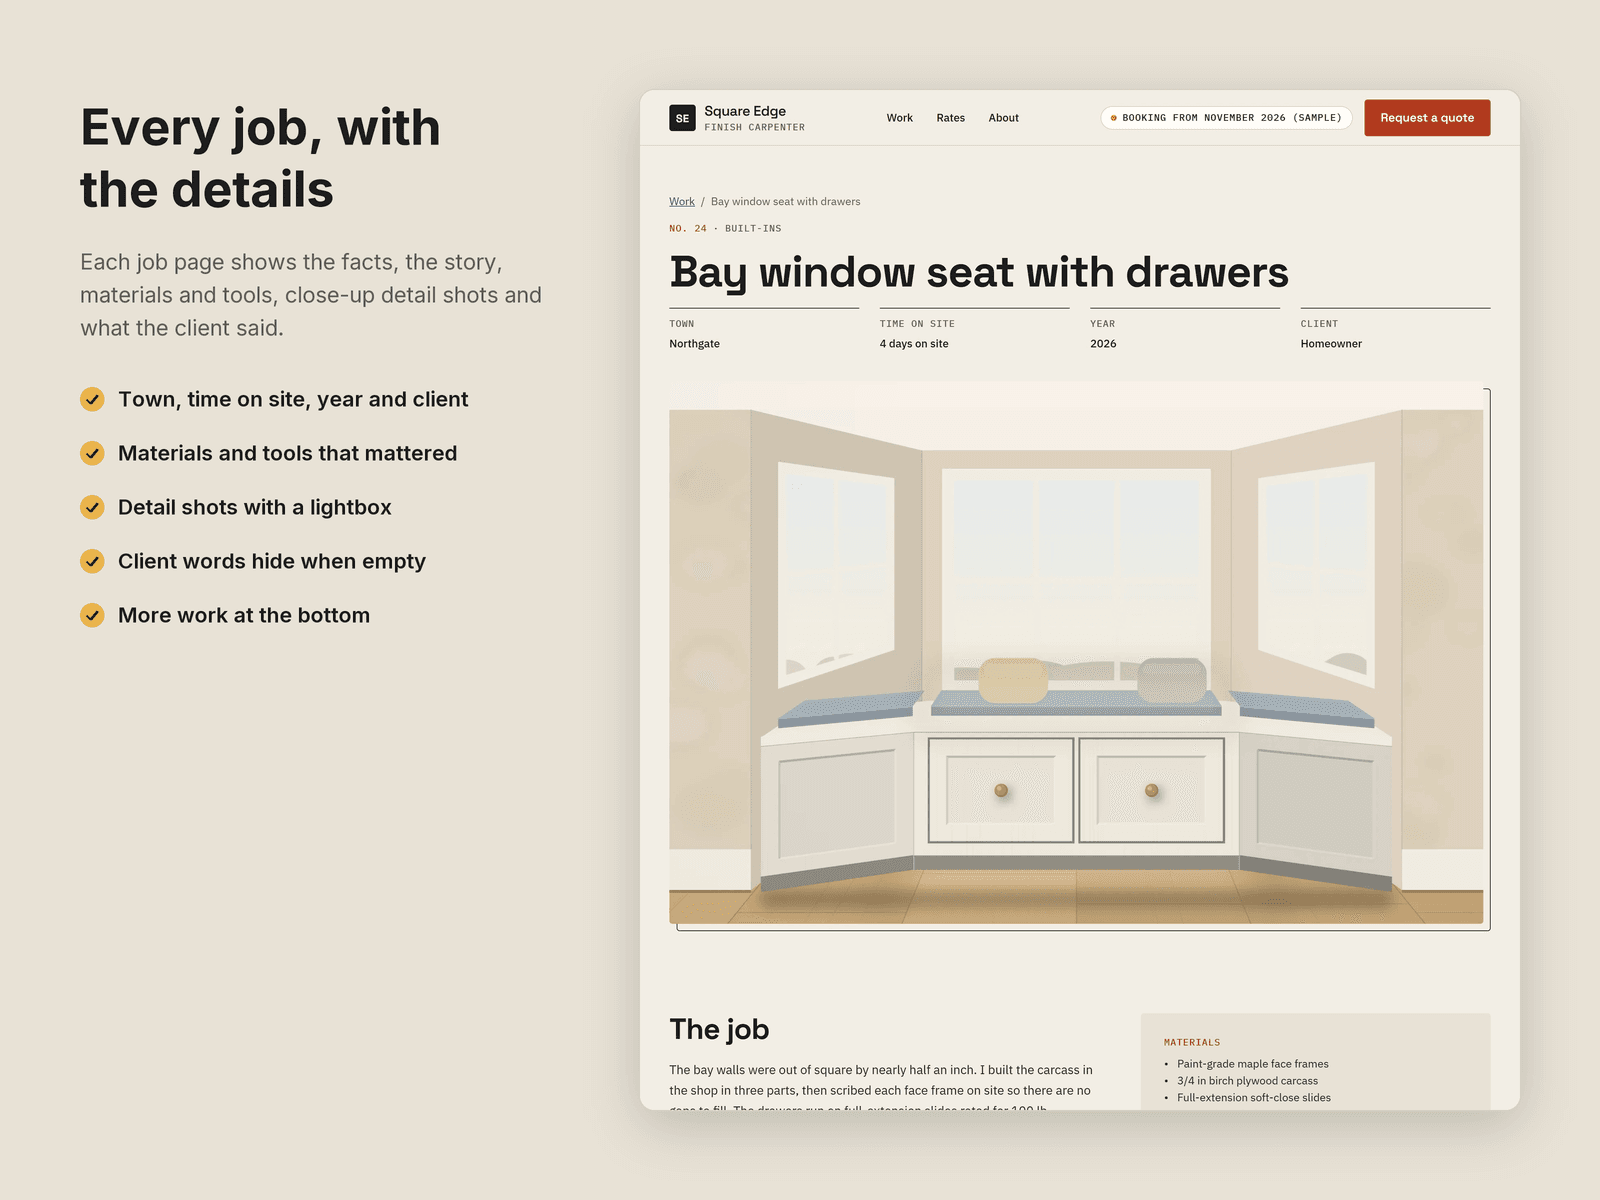Click 'Client words hide when empty' text

click(272, 561)
